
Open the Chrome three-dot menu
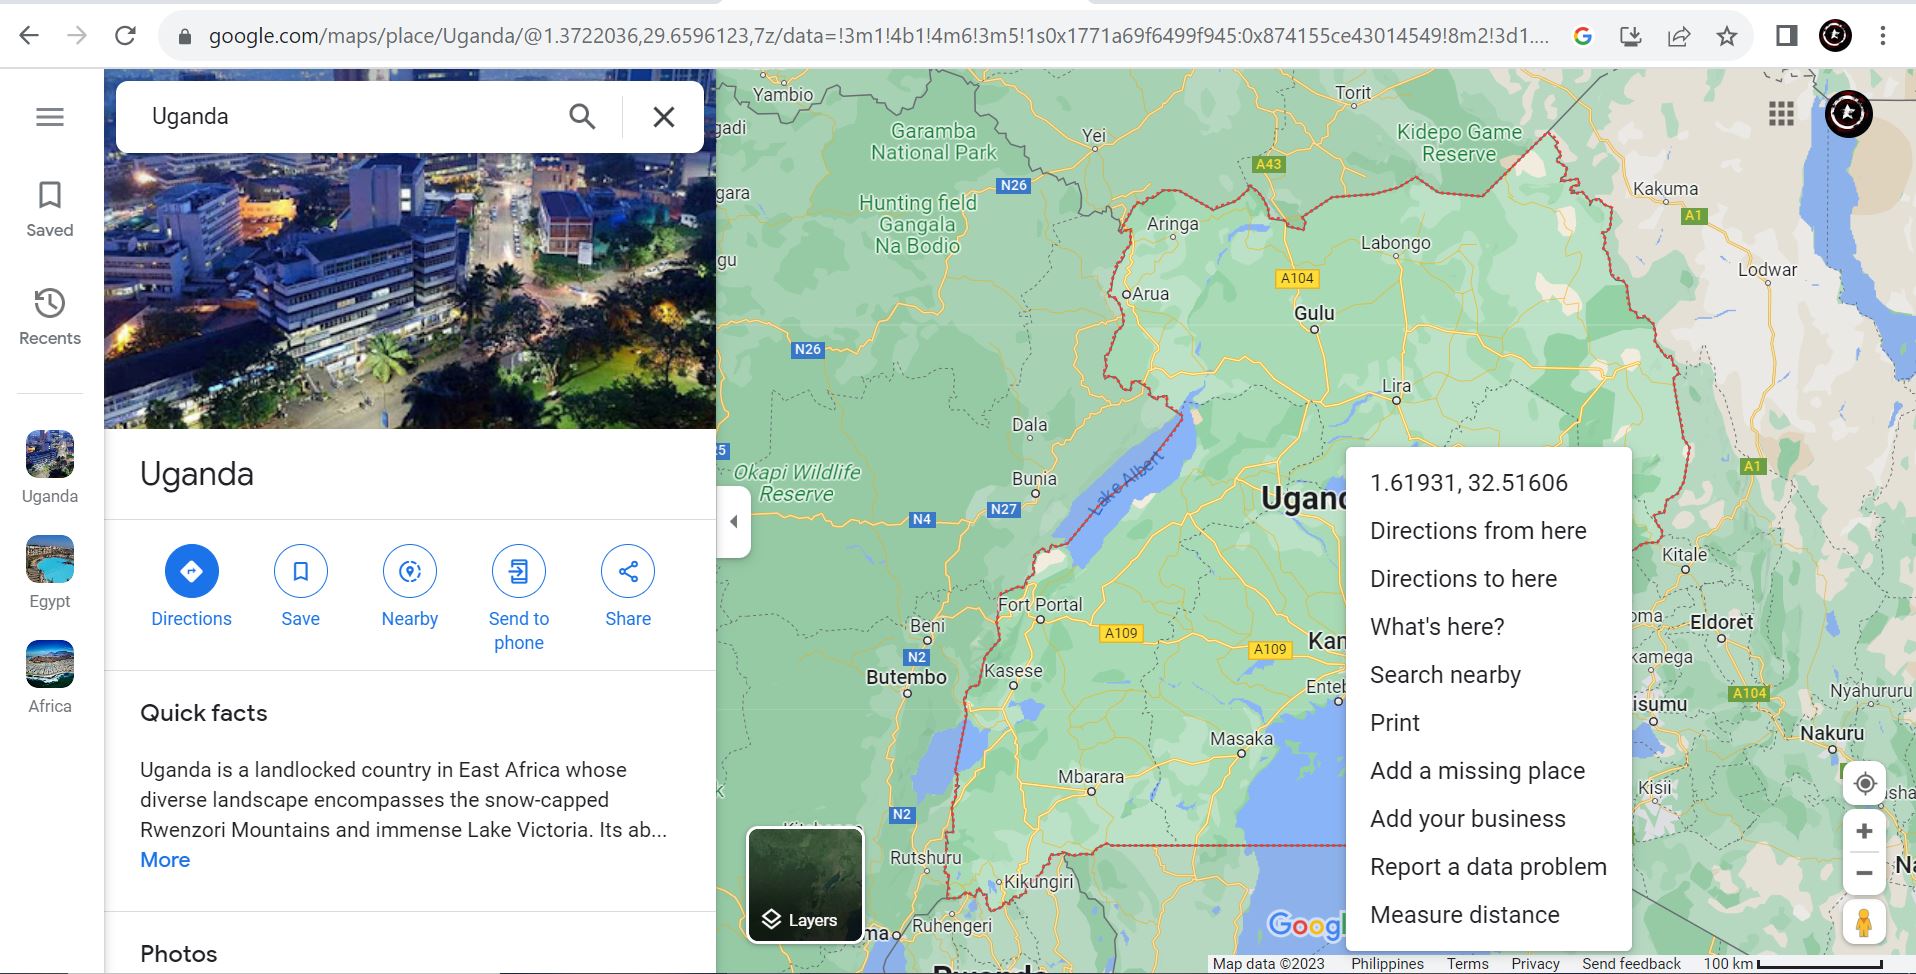tap(1883, 36)
